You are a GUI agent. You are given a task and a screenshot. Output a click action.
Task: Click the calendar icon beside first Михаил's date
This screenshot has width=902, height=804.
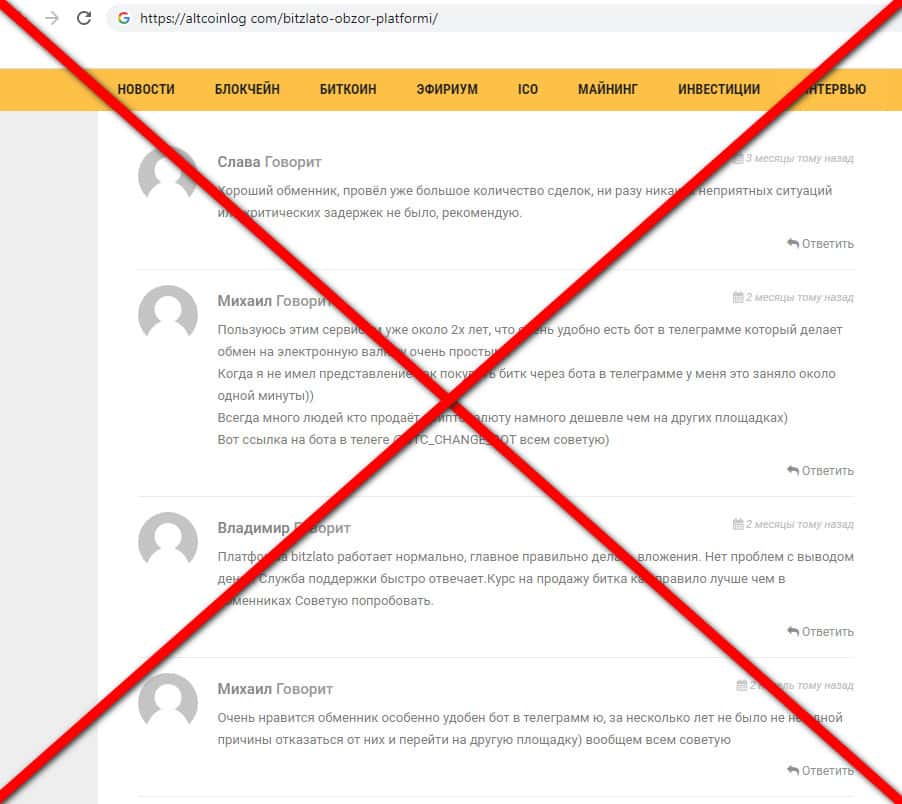coord(738,297)
